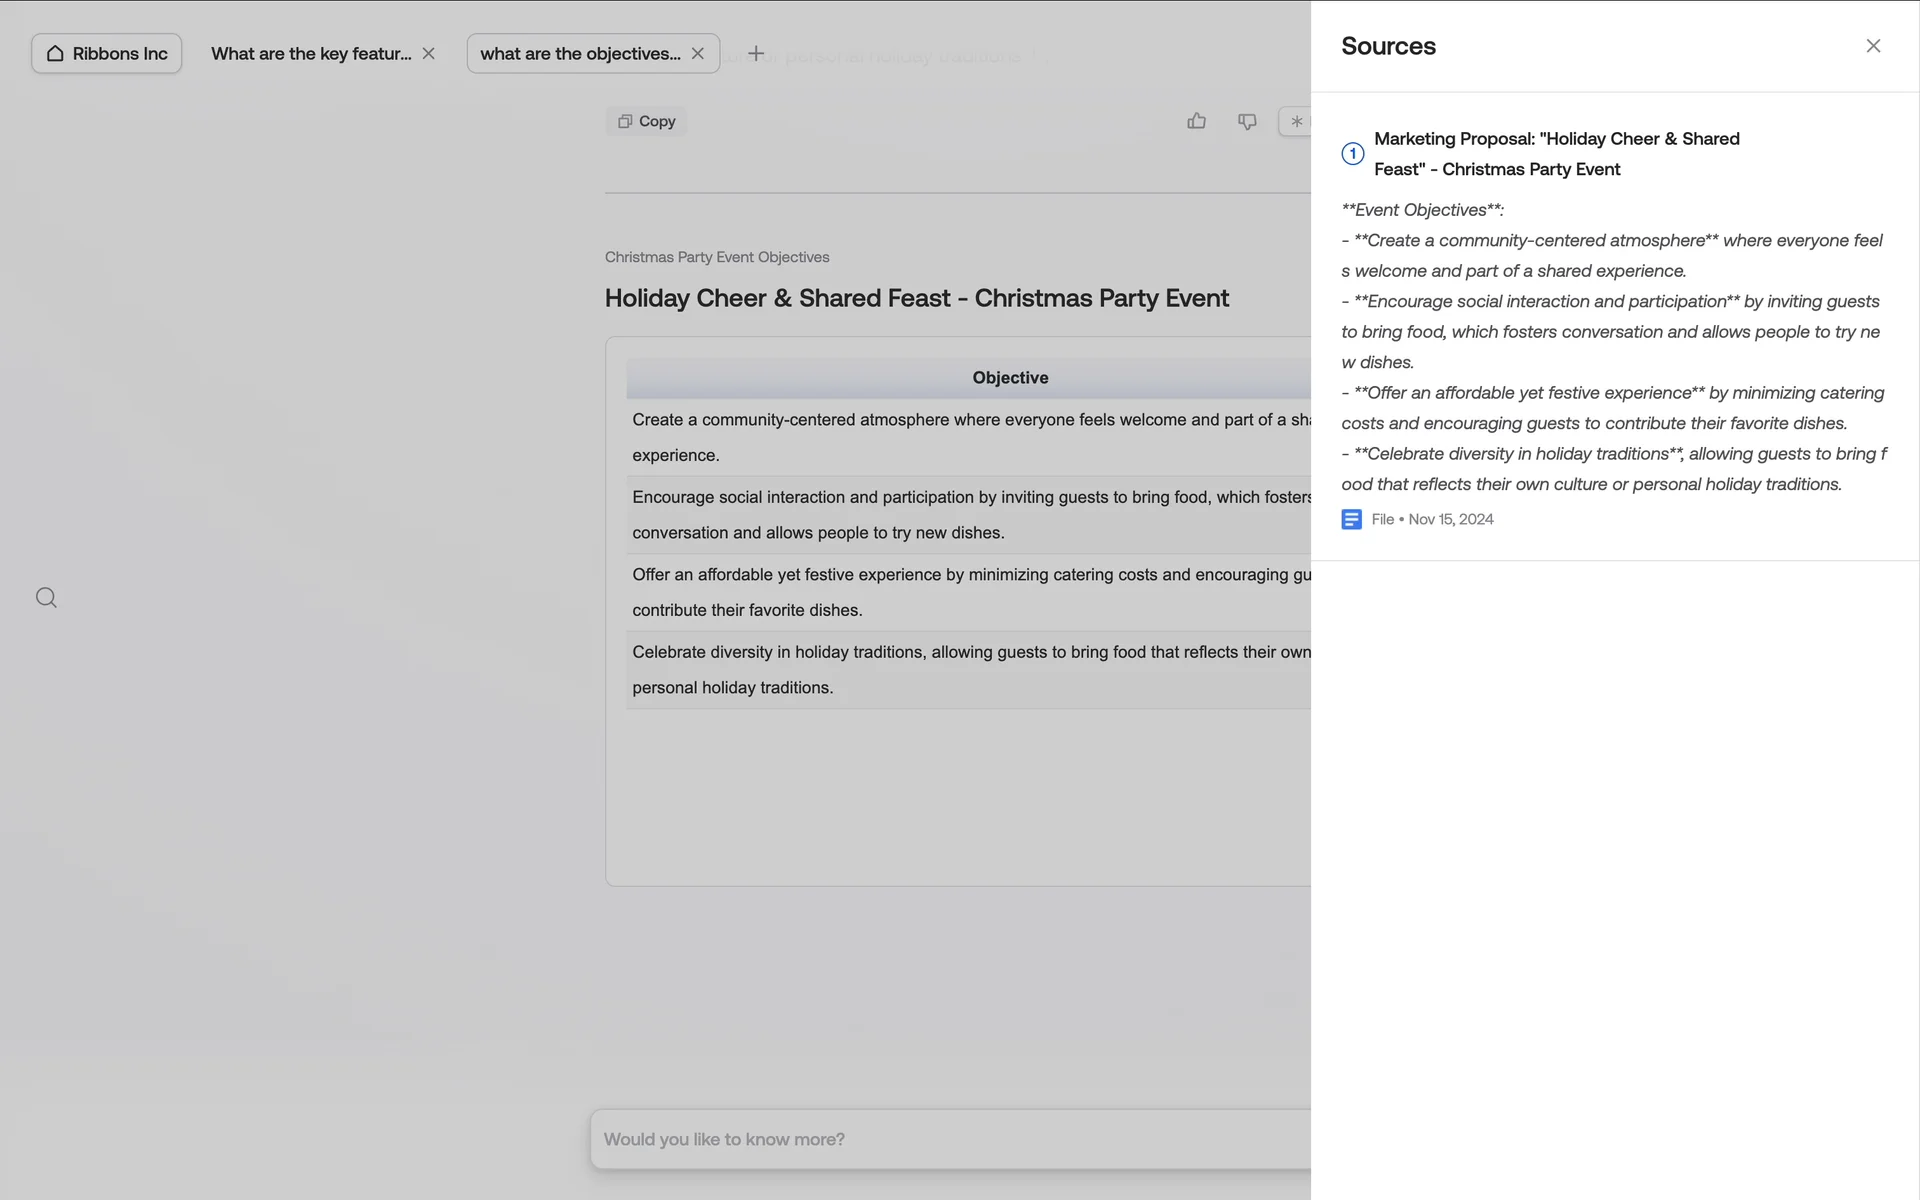Click the "Would you like to know more?" field
The height and width of the screenshot is (1200, 1920).
tap(950, 1139)
